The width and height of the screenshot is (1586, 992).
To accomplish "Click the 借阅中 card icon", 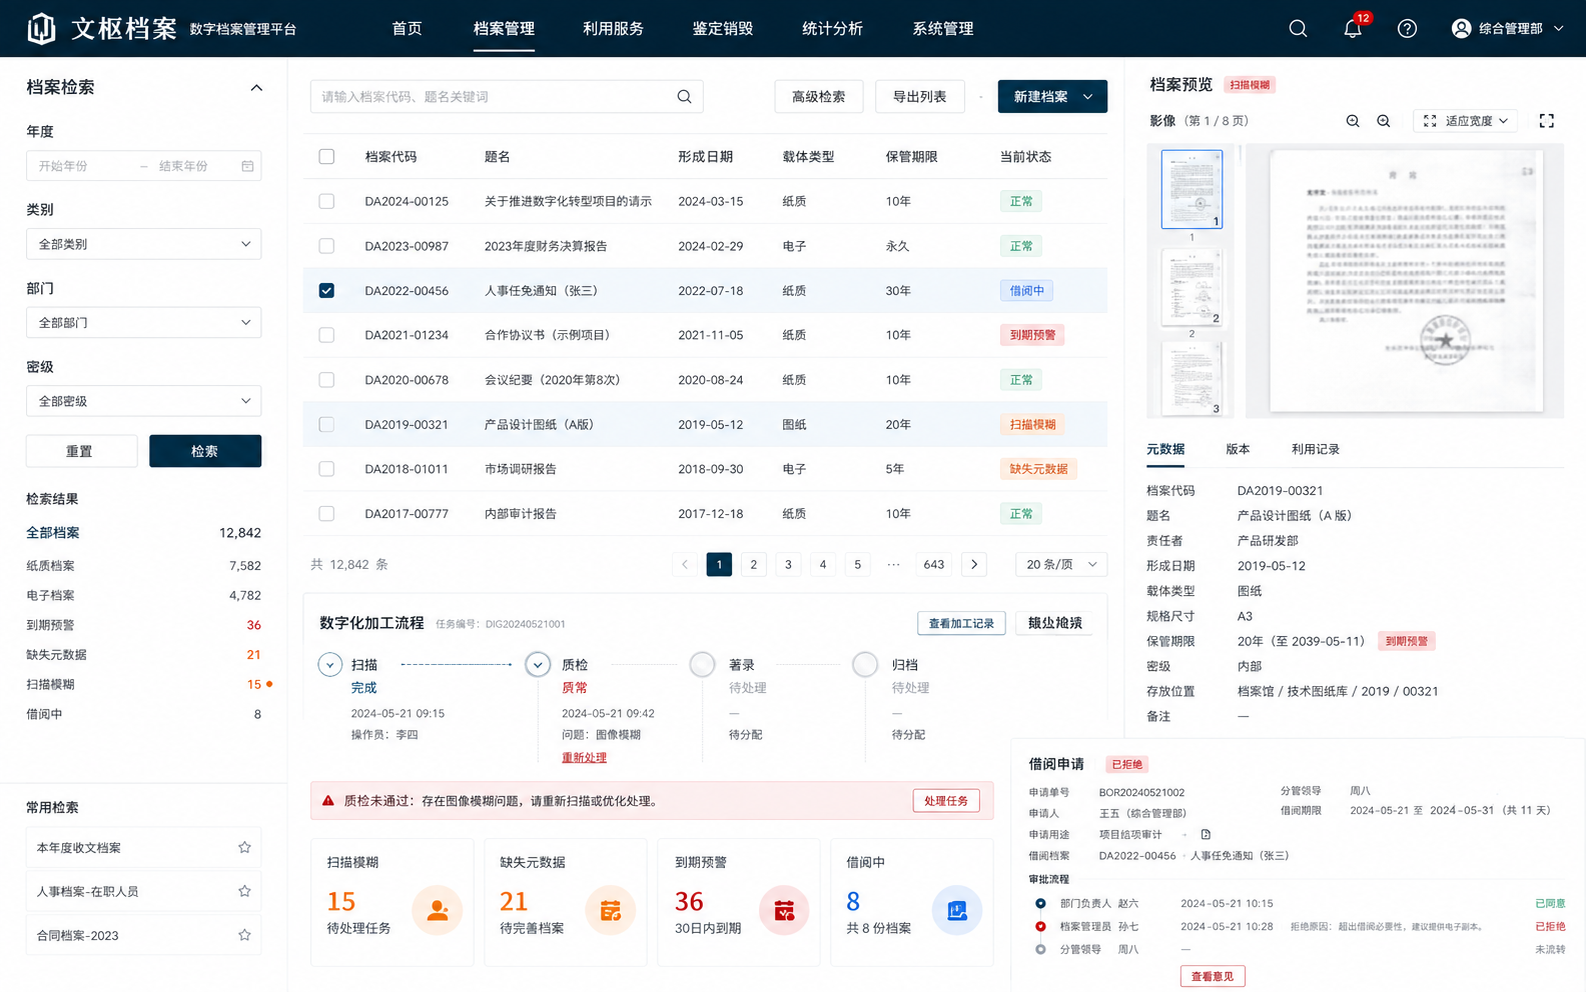I will [x=957, y=910].
